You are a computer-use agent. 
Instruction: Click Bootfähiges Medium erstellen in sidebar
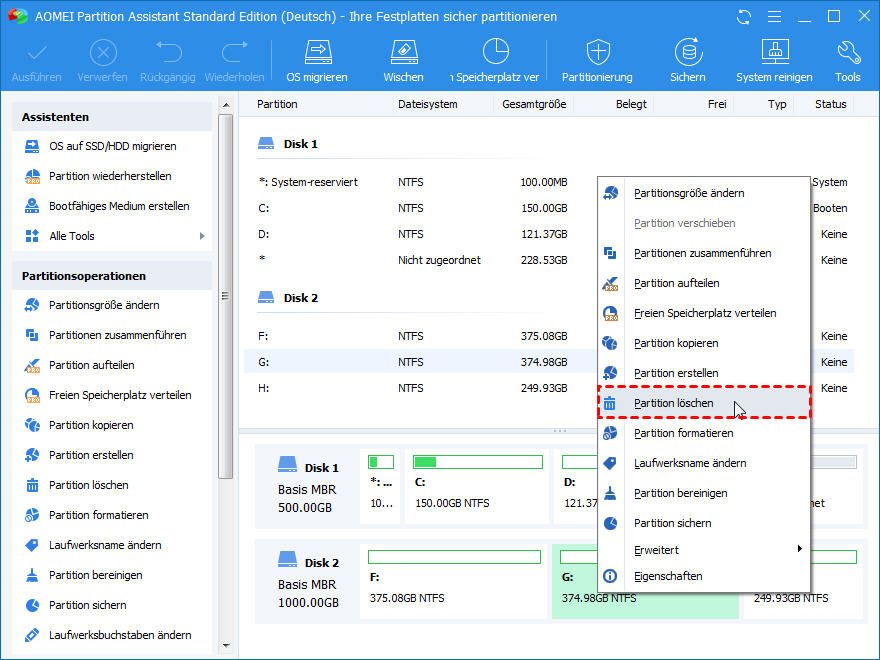coord(119,206)
